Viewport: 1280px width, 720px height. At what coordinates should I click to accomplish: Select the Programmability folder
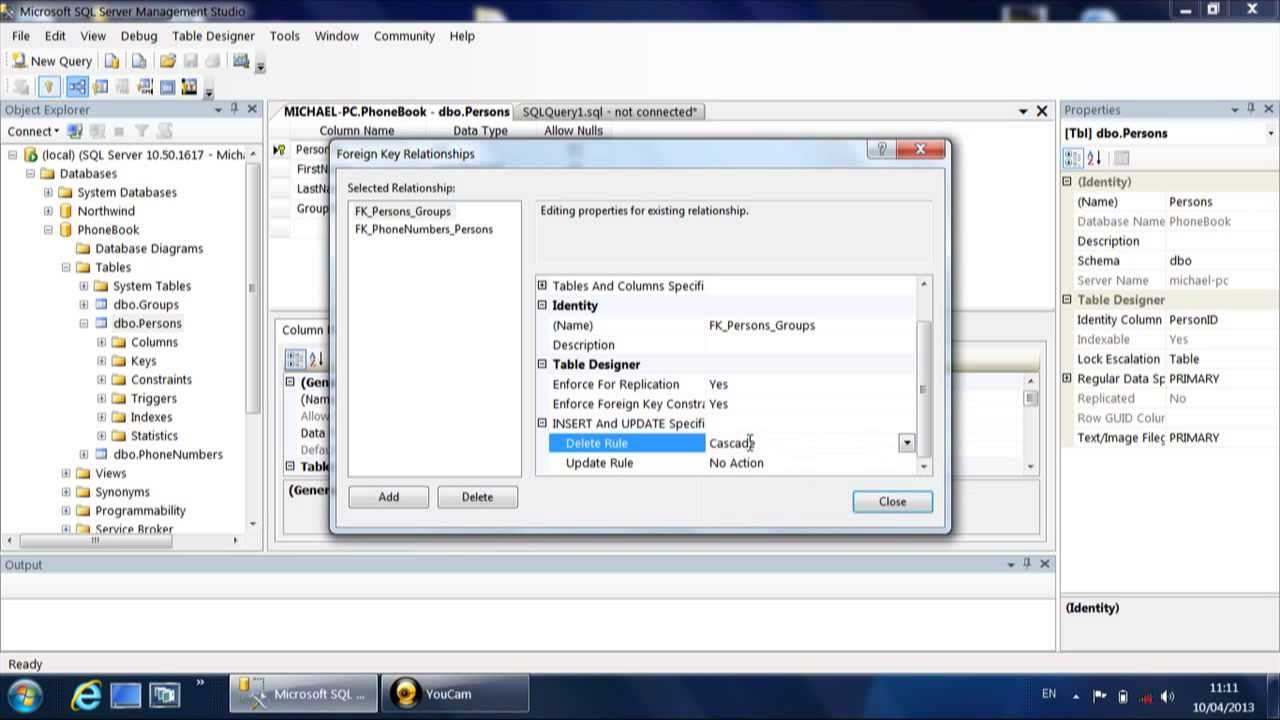[140, 510]
